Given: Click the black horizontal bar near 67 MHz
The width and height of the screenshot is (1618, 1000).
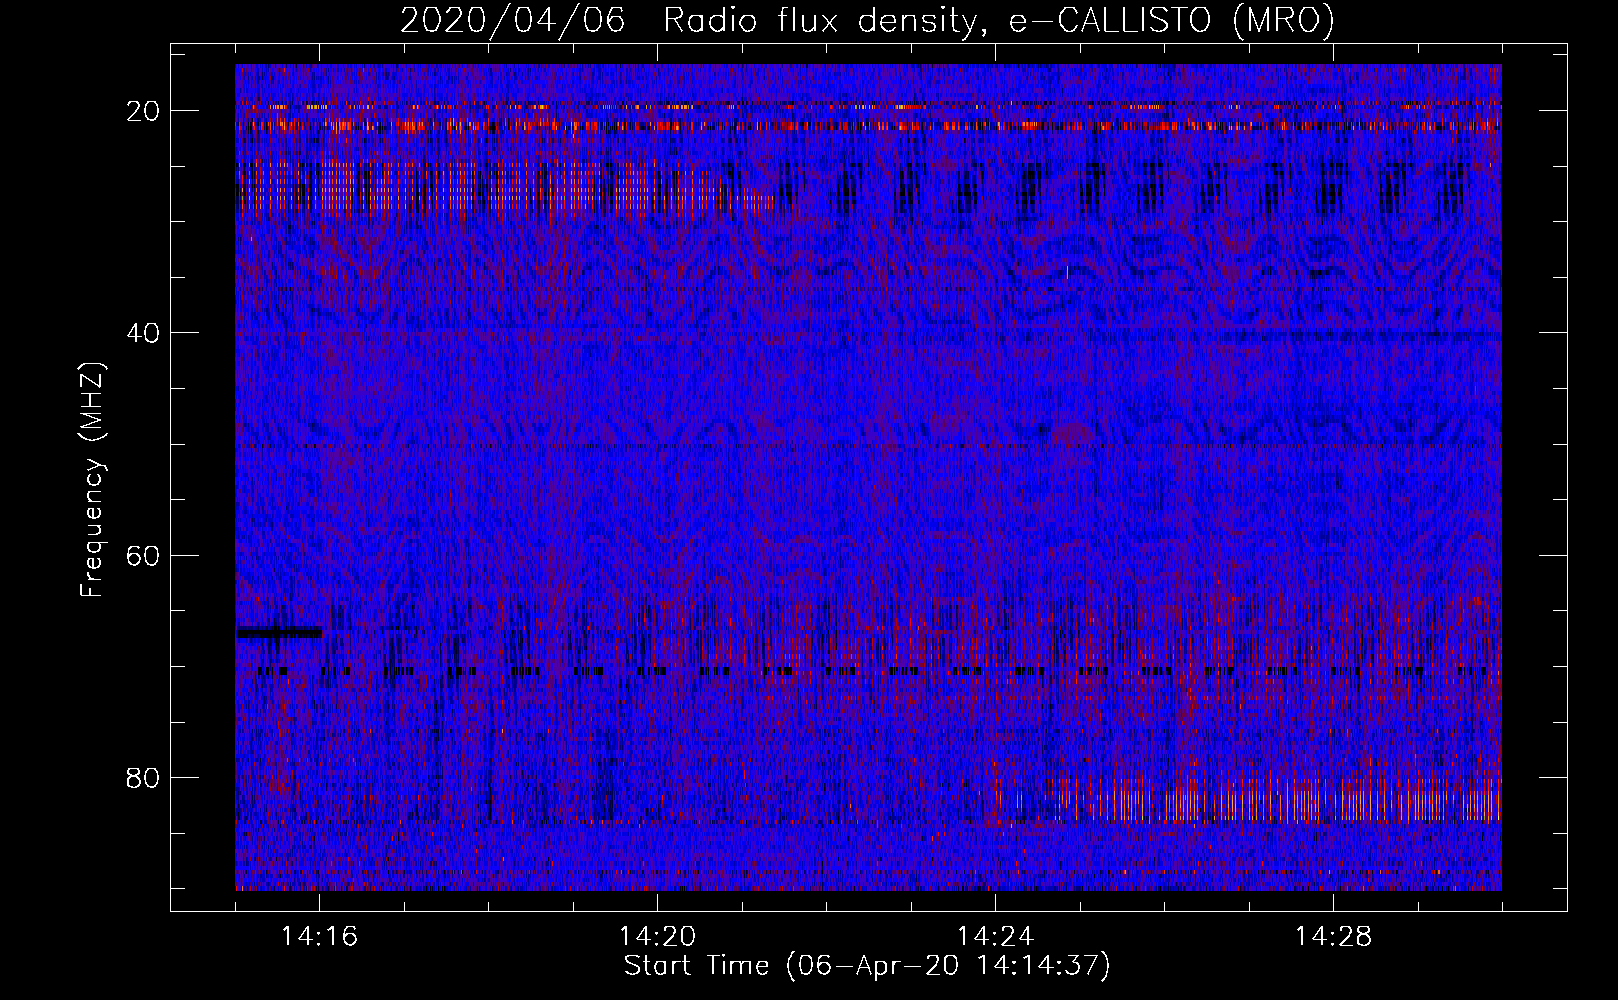Looking at the screenshot, I should pyautogui.click(x=279, y=632).
